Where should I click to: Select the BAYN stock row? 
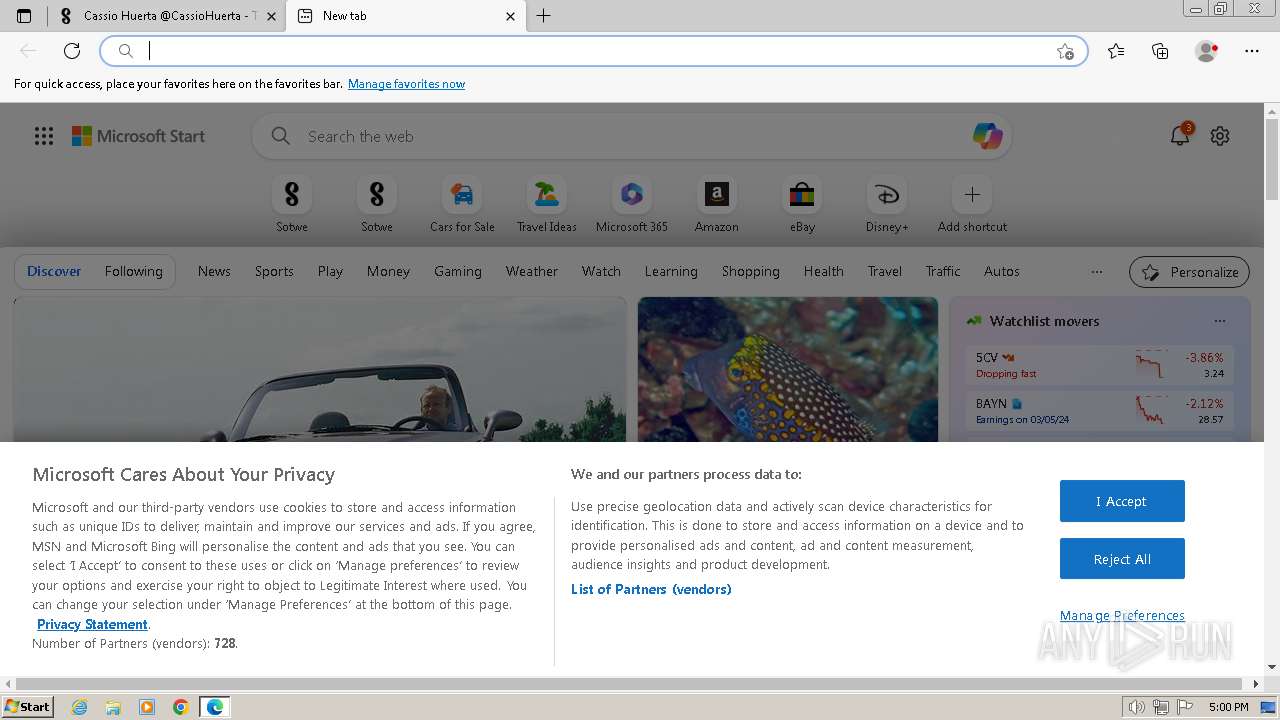(x=1100, y=411)
